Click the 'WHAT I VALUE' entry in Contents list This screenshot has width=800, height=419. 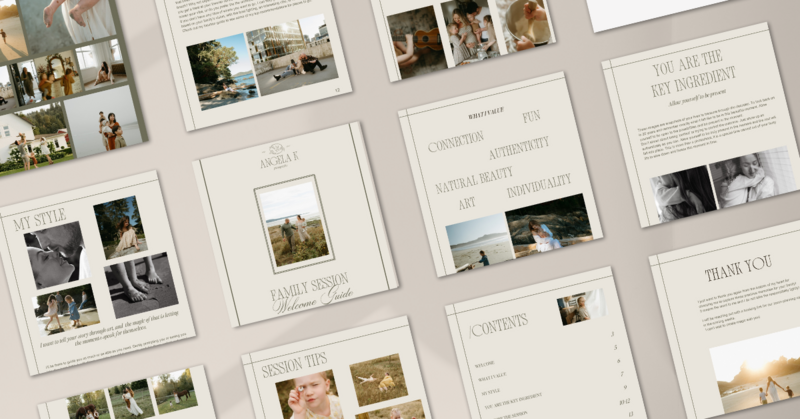[x=492, y=378]
